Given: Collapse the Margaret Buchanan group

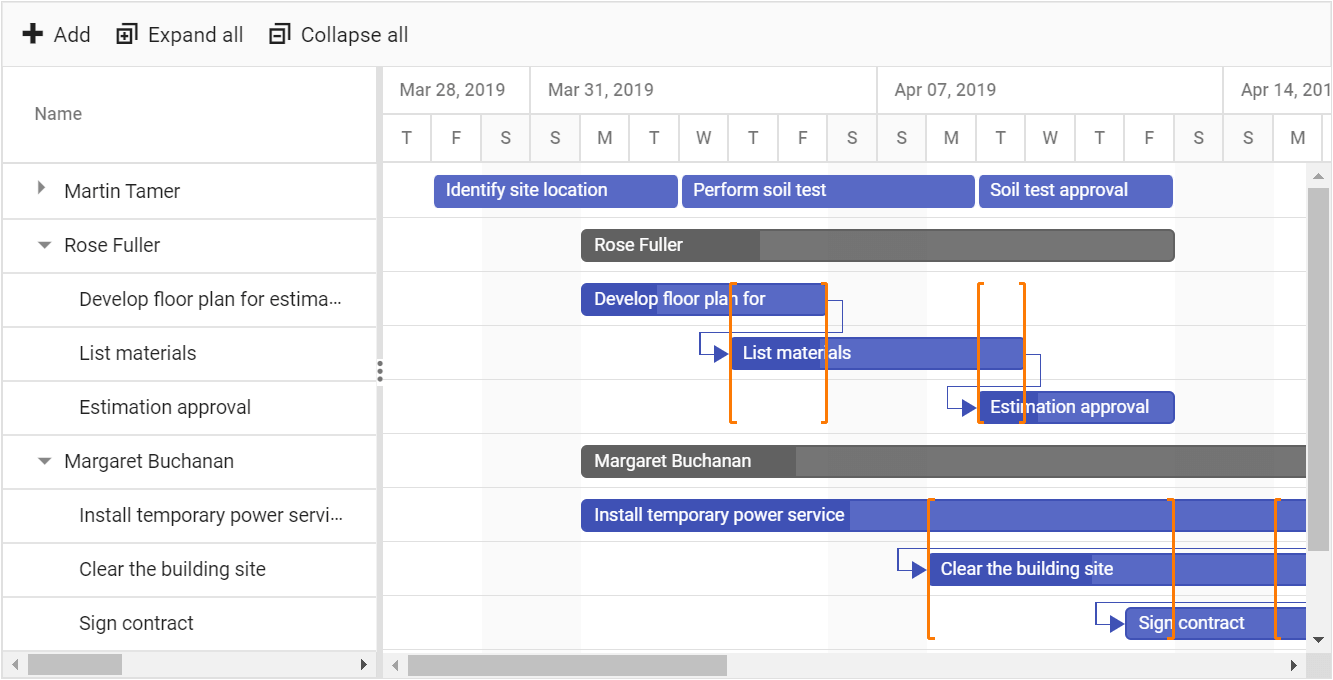Looking at the screenshot, I should [x=44, y=461].
